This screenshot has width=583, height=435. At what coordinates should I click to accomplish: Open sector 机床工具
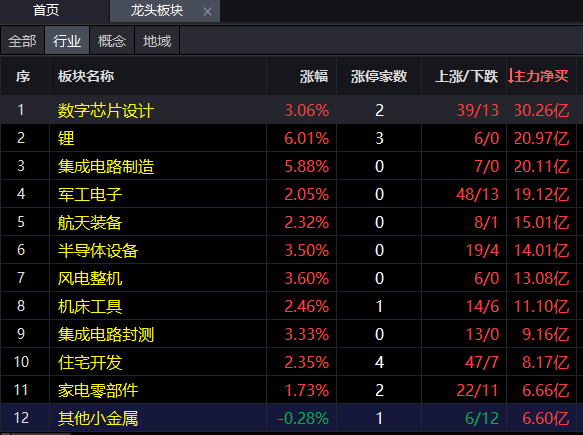[x=90, y=306]
